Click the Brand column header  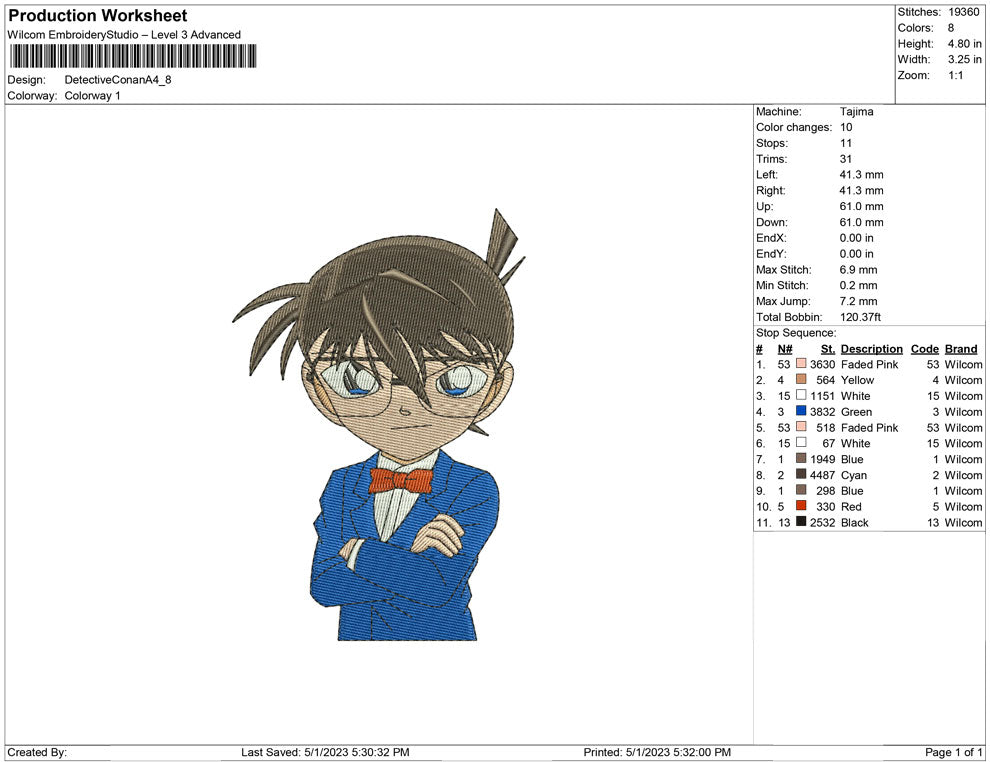(x=961, y=348)
